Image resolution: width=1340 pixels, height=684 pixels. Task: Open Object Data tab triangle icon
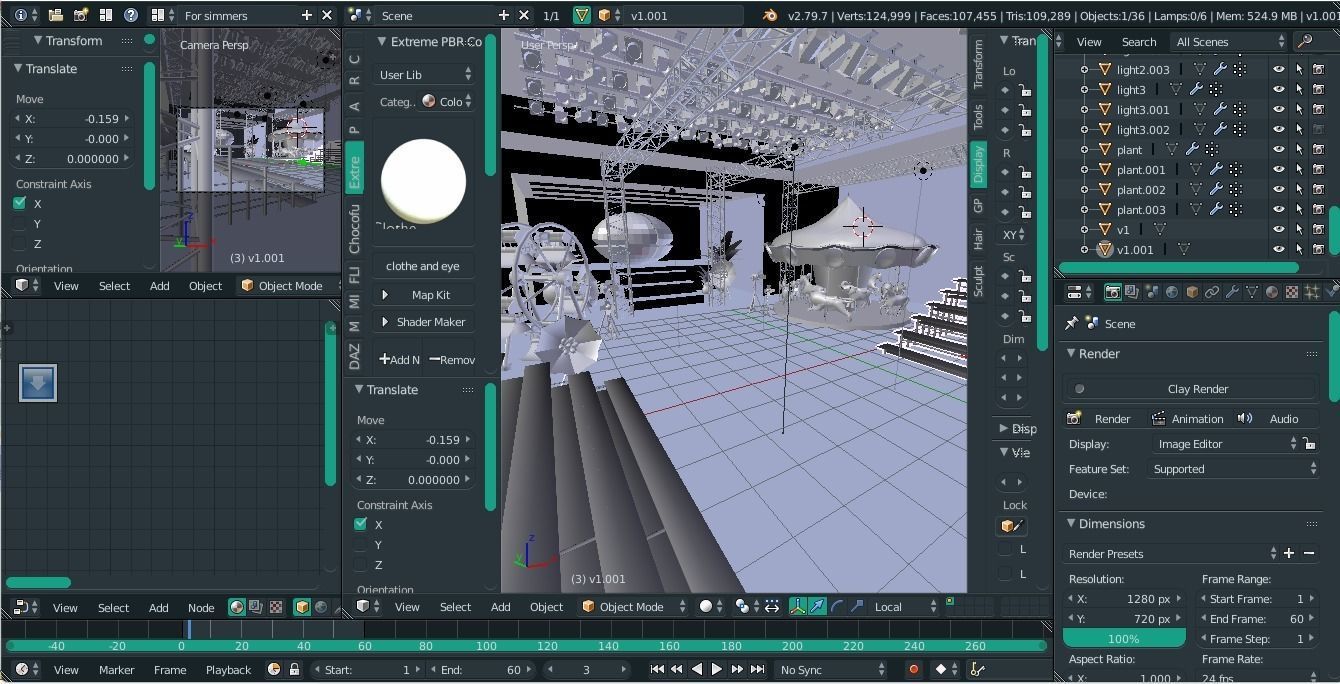(1252, 292)
